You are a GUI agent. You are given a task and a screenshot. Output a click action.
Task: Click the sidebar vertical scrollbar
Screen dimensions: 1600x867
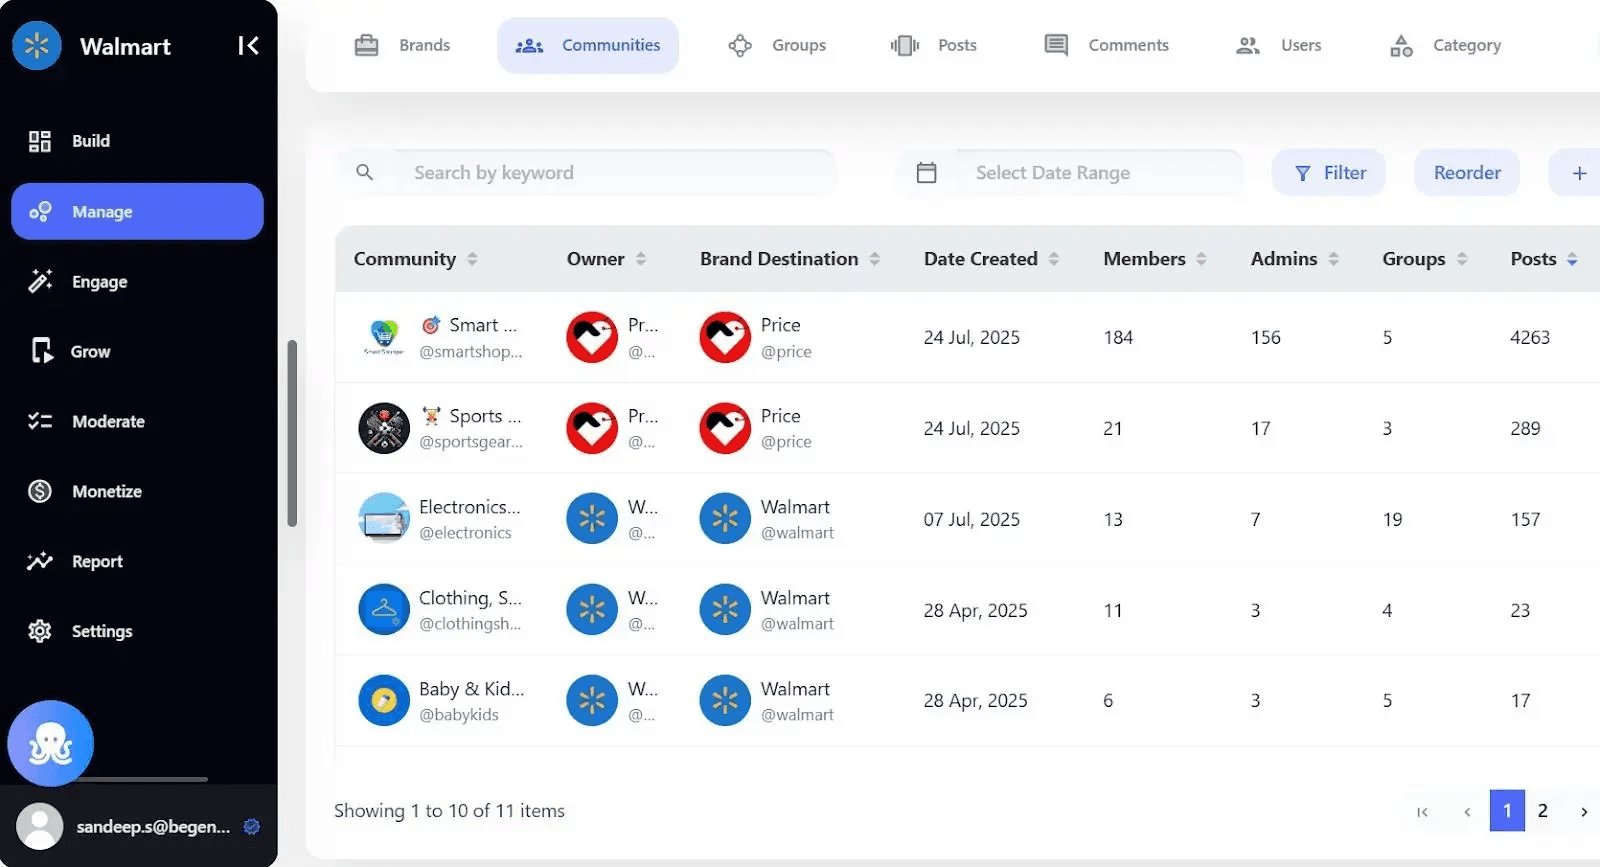tap(292, 432)
